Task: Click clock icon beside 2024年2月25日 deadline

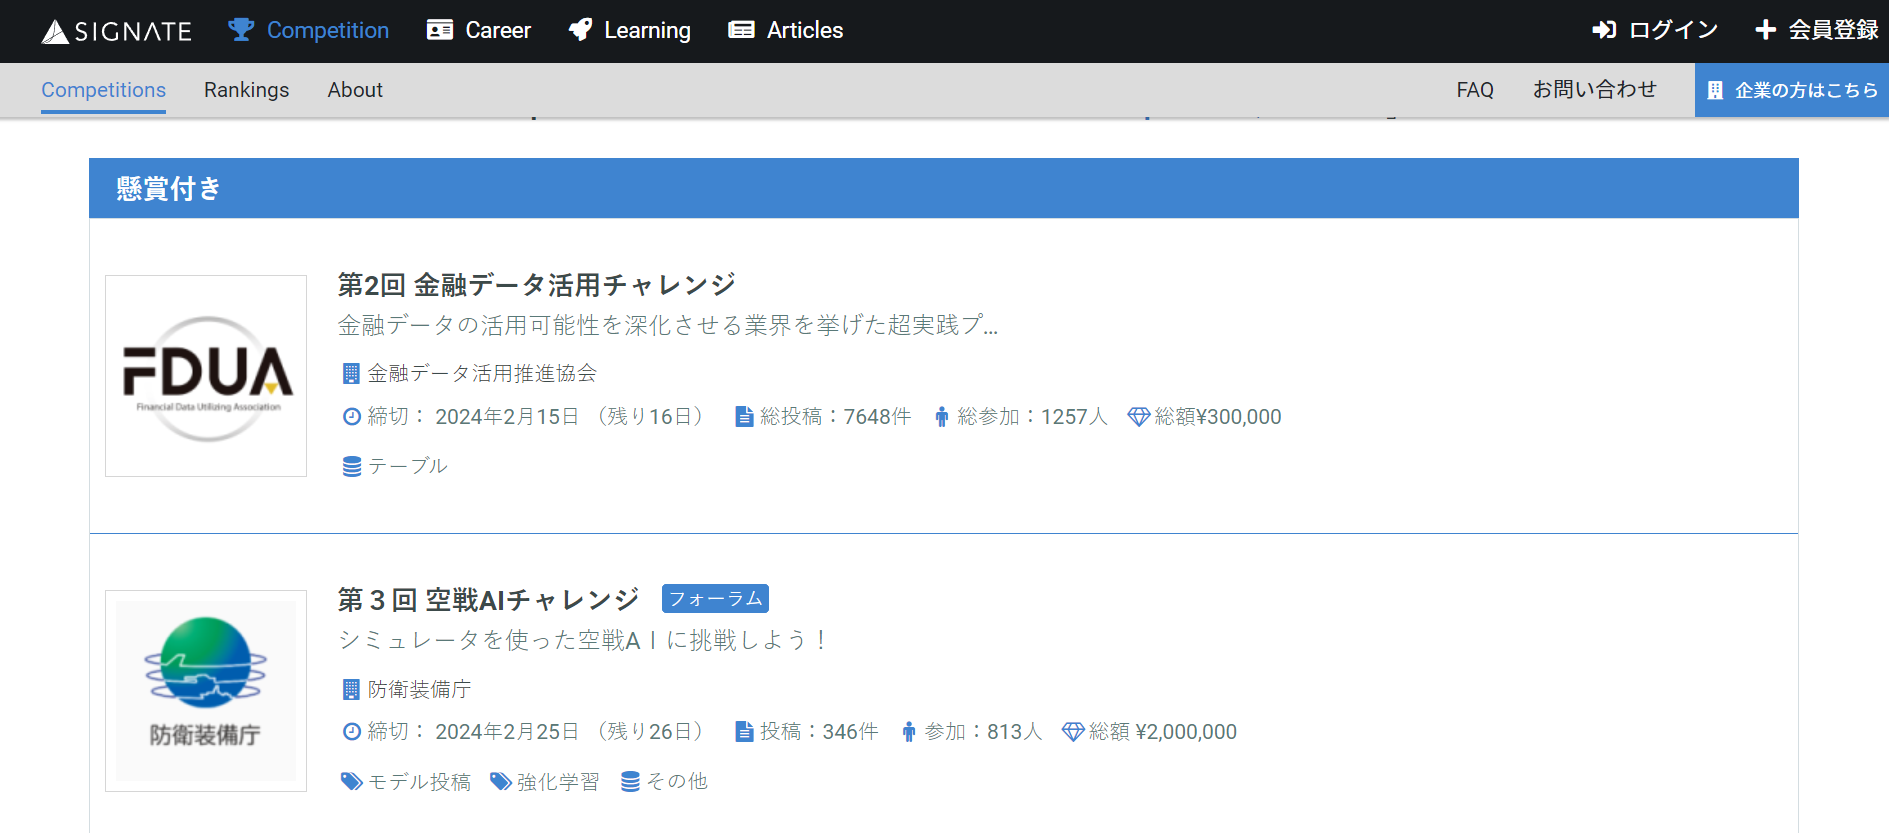Action: click(352, 732)
